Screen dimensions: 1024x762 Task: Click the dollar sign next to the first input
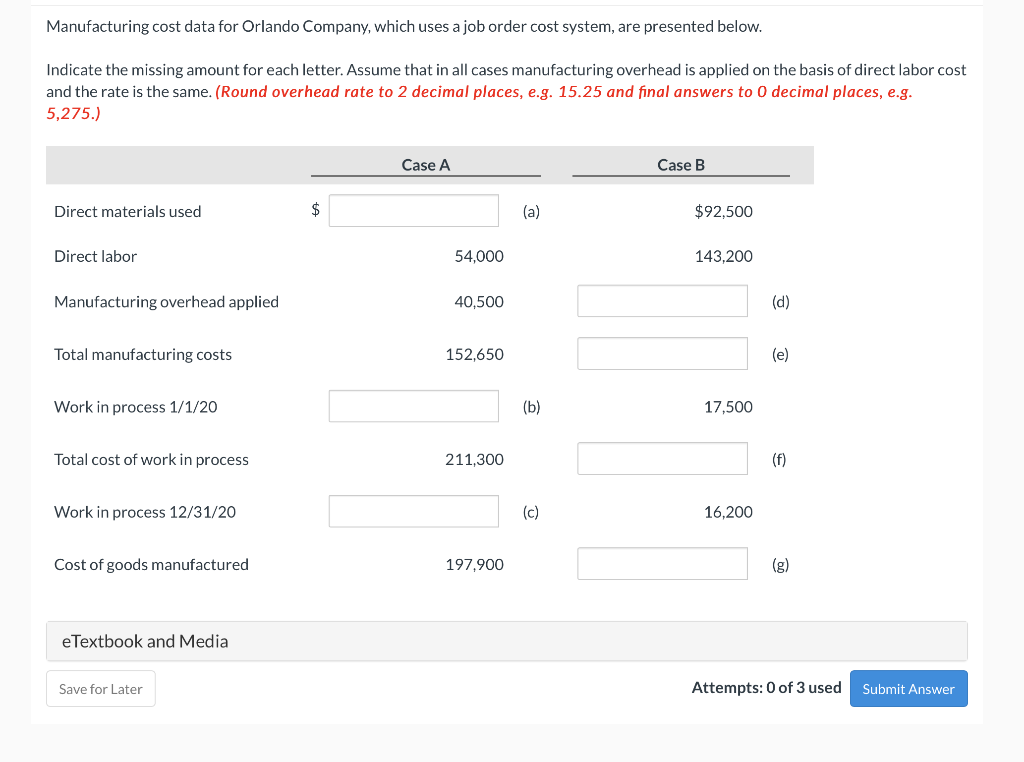pyautogui.click(x=316, y=210)
